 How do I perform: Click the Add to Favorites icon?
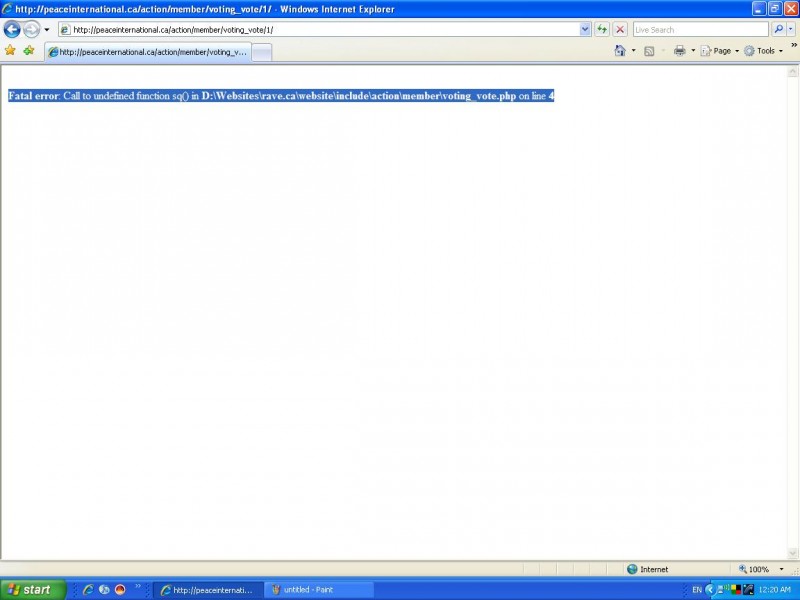click(x=29, y=50)
